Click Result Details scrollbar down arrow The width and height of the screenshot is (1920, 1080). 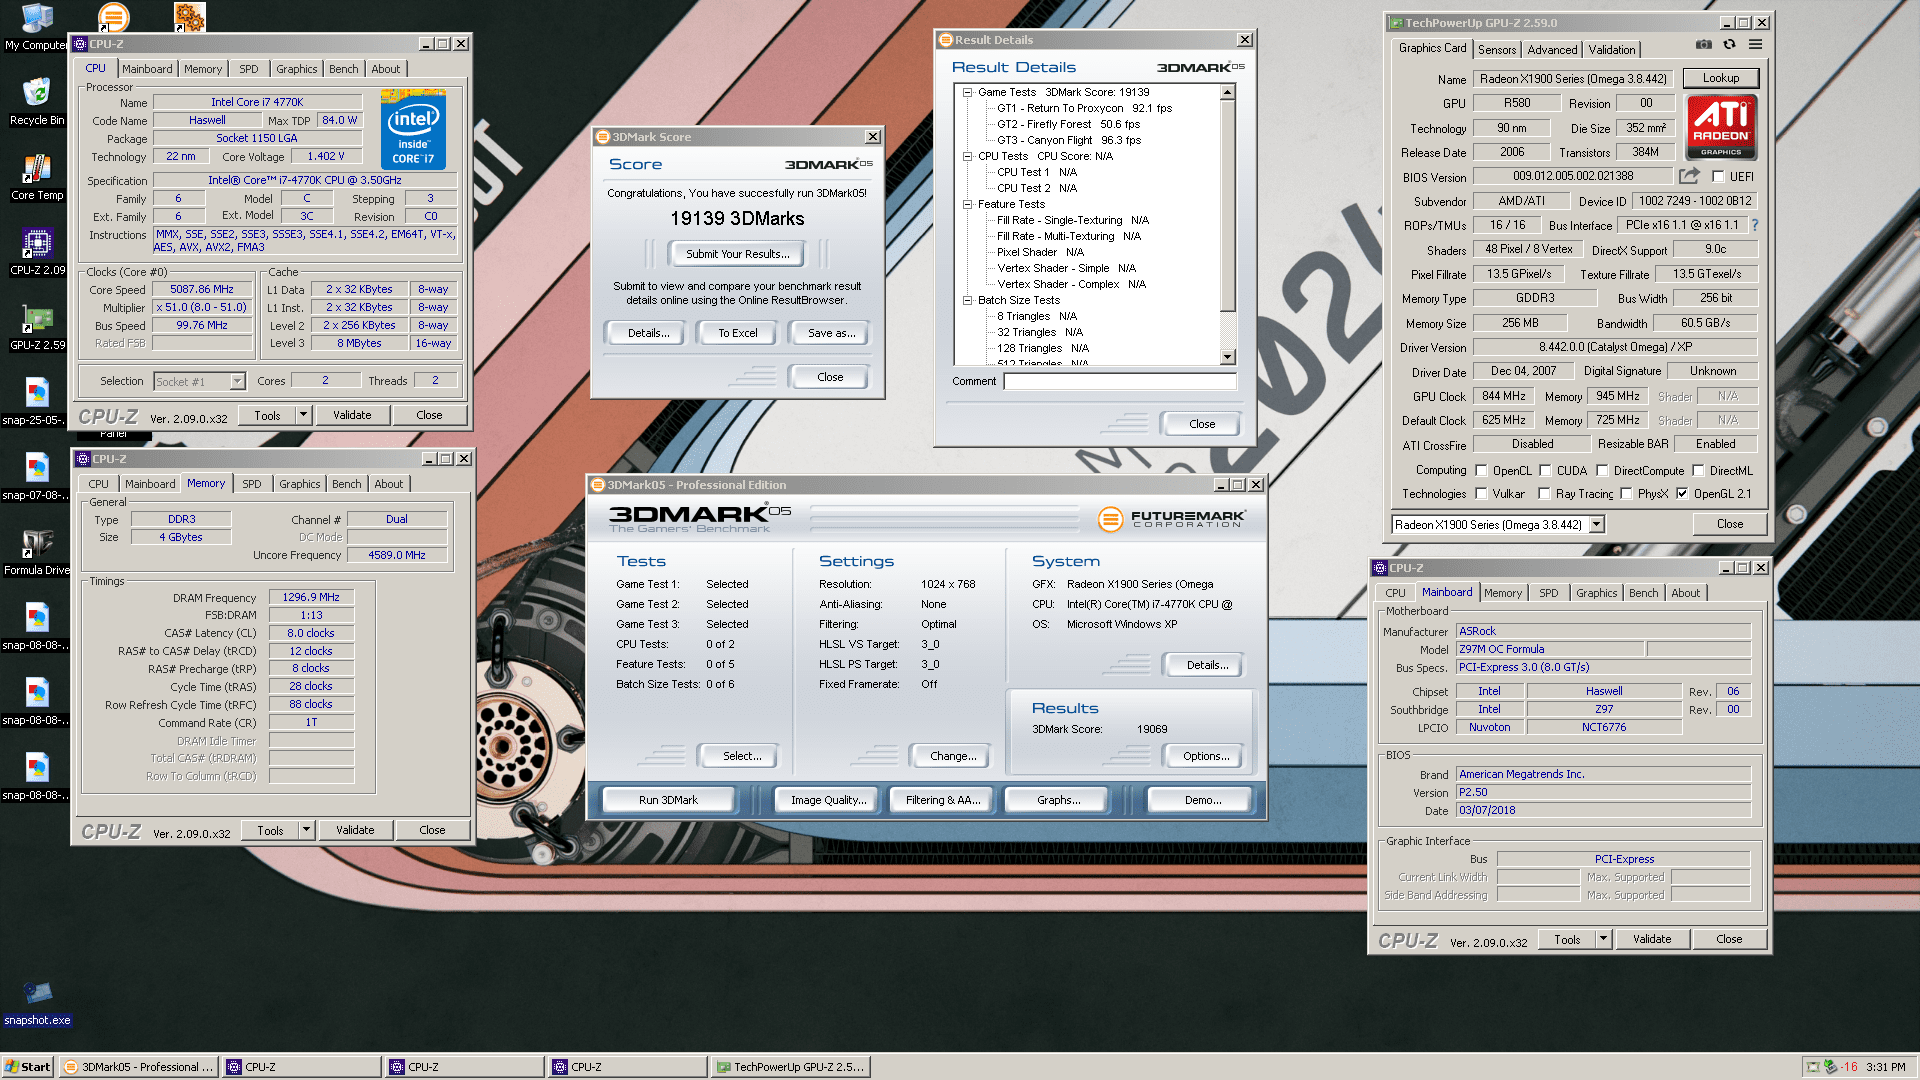1228,357
